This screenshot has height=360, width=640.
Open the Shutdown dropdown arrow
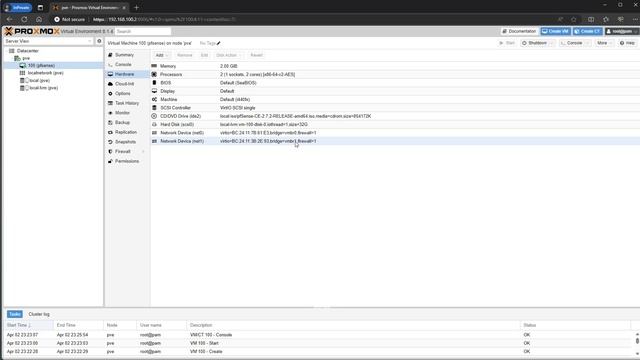(x=552, y=43)
